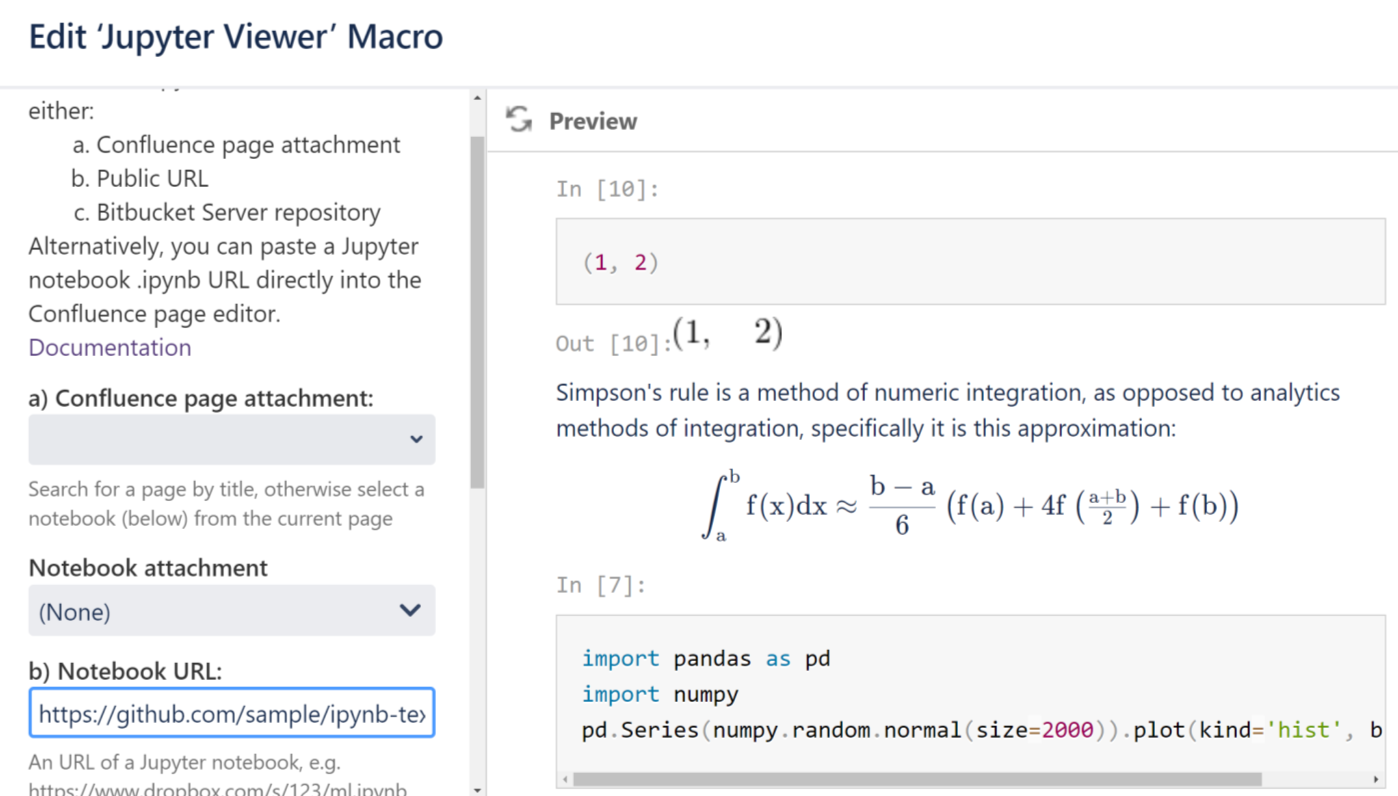The width and height of the screenshot is (1398, 796).
Task: Click the preview horizontal scrollbar's right arrow
Action: (1376, 779)
